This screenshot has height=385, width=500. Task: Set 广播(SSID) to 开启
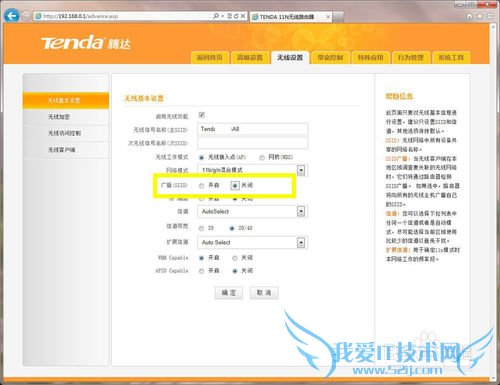pos(201,185)
